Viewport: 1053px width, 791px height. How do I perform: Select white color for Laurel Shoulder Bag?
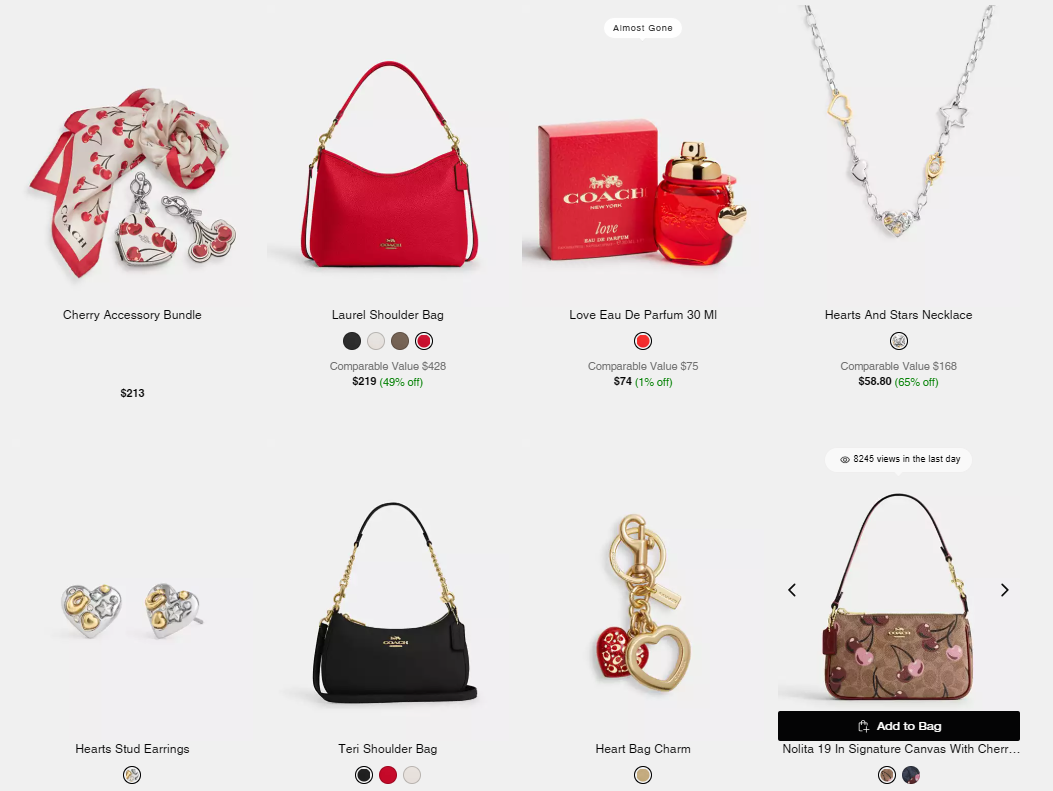[376, 341]
